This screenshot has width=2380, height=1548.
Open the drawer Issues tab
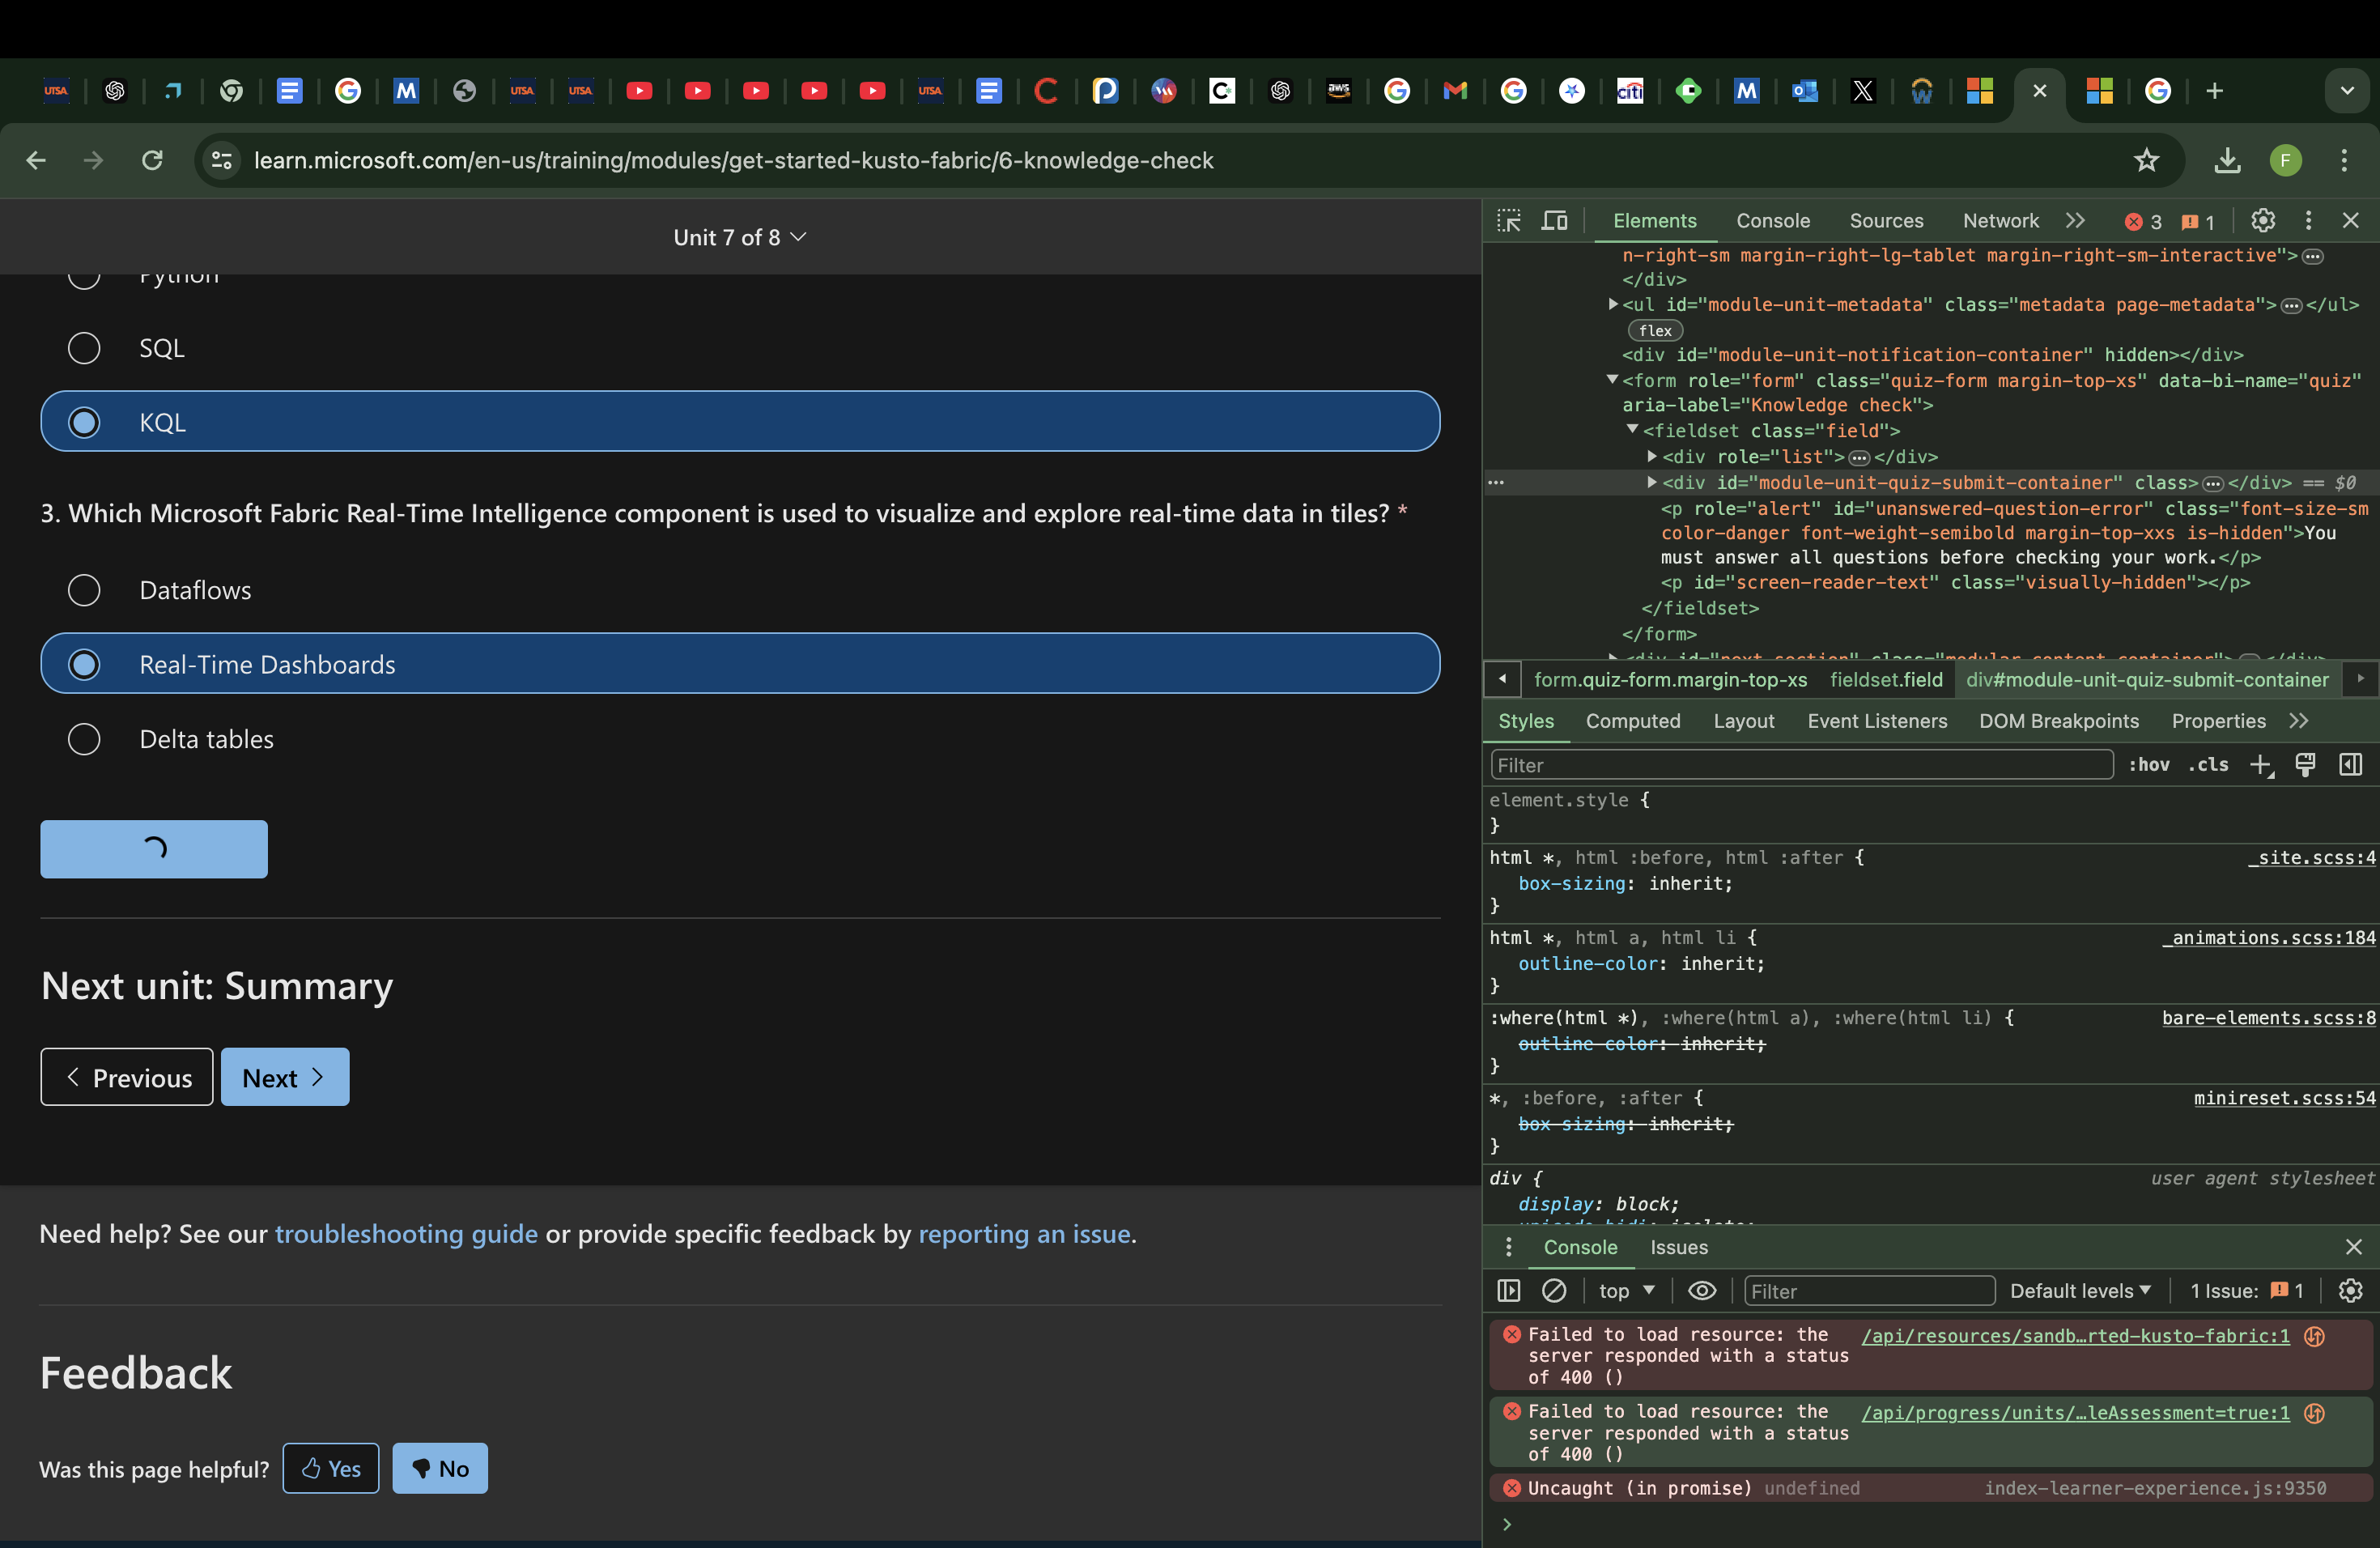pos(1679,1247)
